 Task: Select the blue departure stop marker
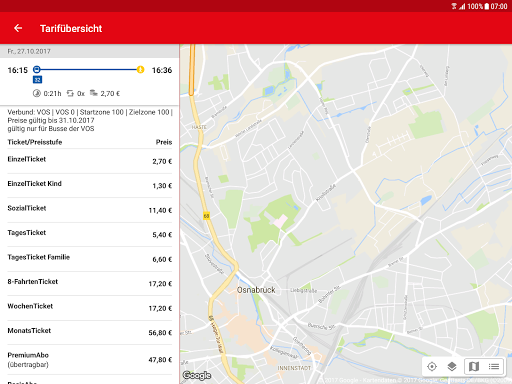pos(37,70)
